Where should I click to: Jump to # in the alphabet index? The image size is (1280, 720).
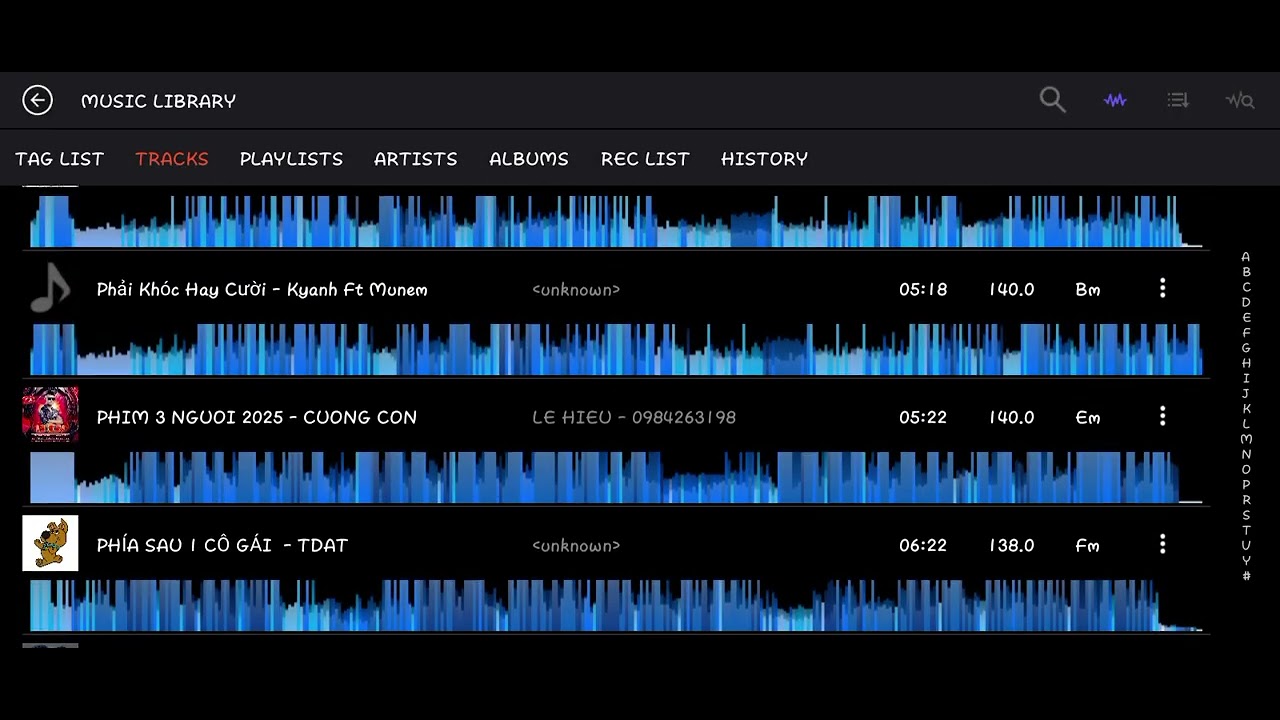(x=1246, y=576)
